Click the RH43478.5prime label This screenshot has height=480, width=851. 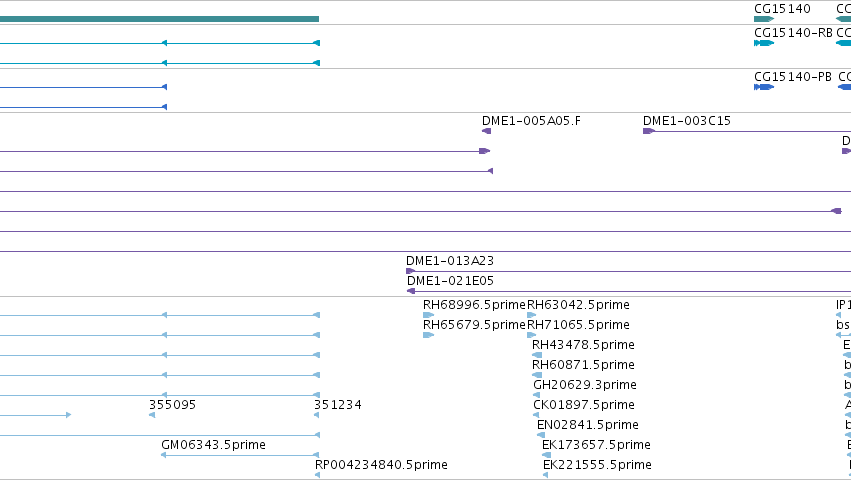583,345
